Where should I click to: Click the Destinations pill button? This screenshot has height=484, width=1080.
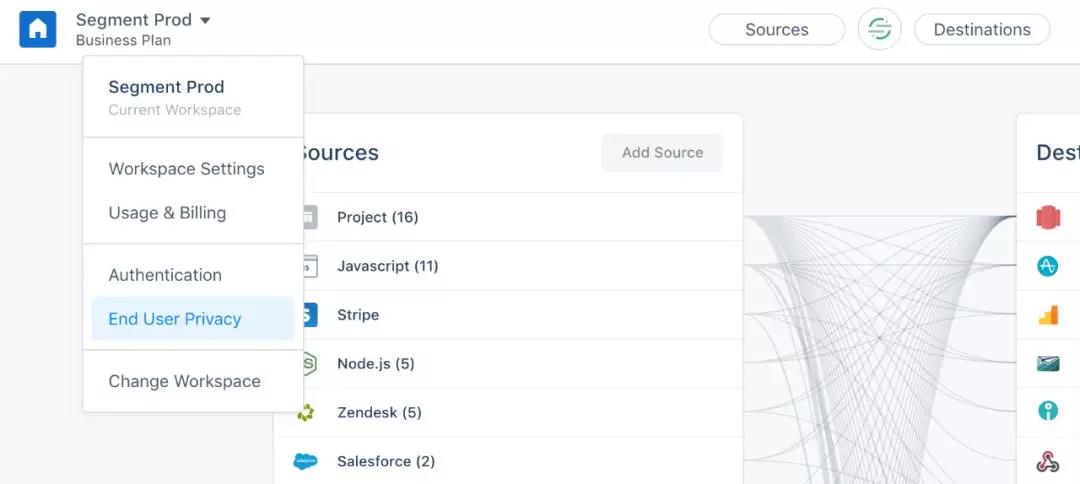click(x=981, y=30)
